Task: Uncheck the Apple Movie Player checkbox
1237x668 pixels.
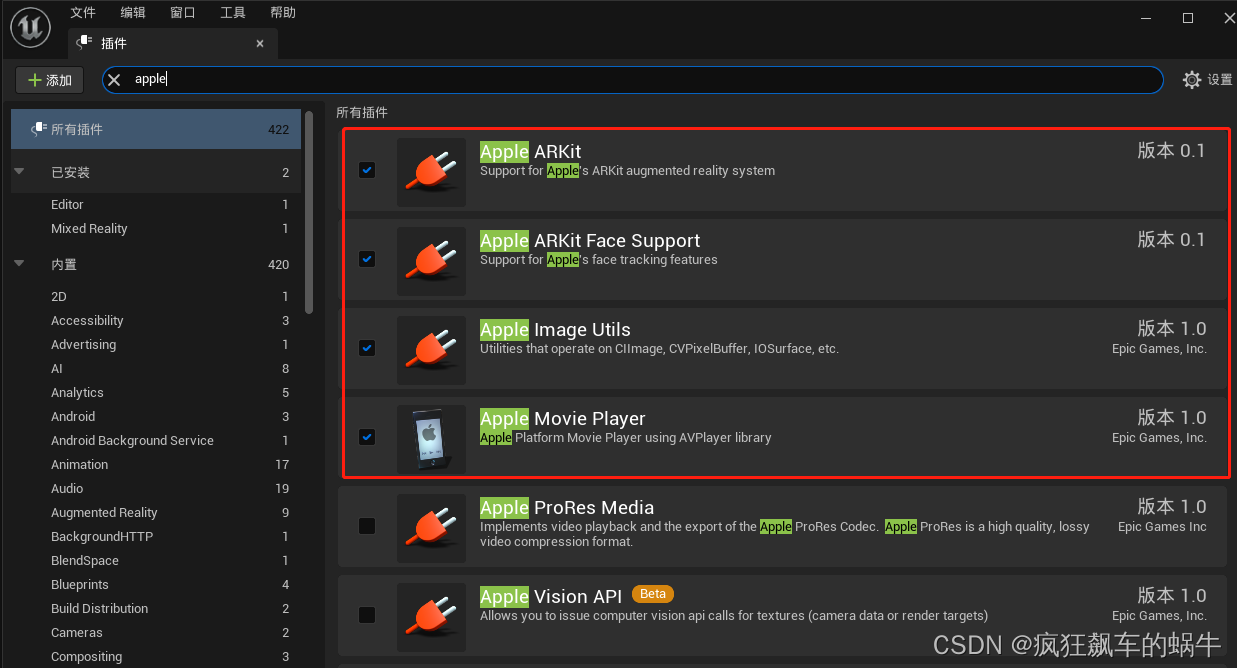Action: tap(367, 437)
